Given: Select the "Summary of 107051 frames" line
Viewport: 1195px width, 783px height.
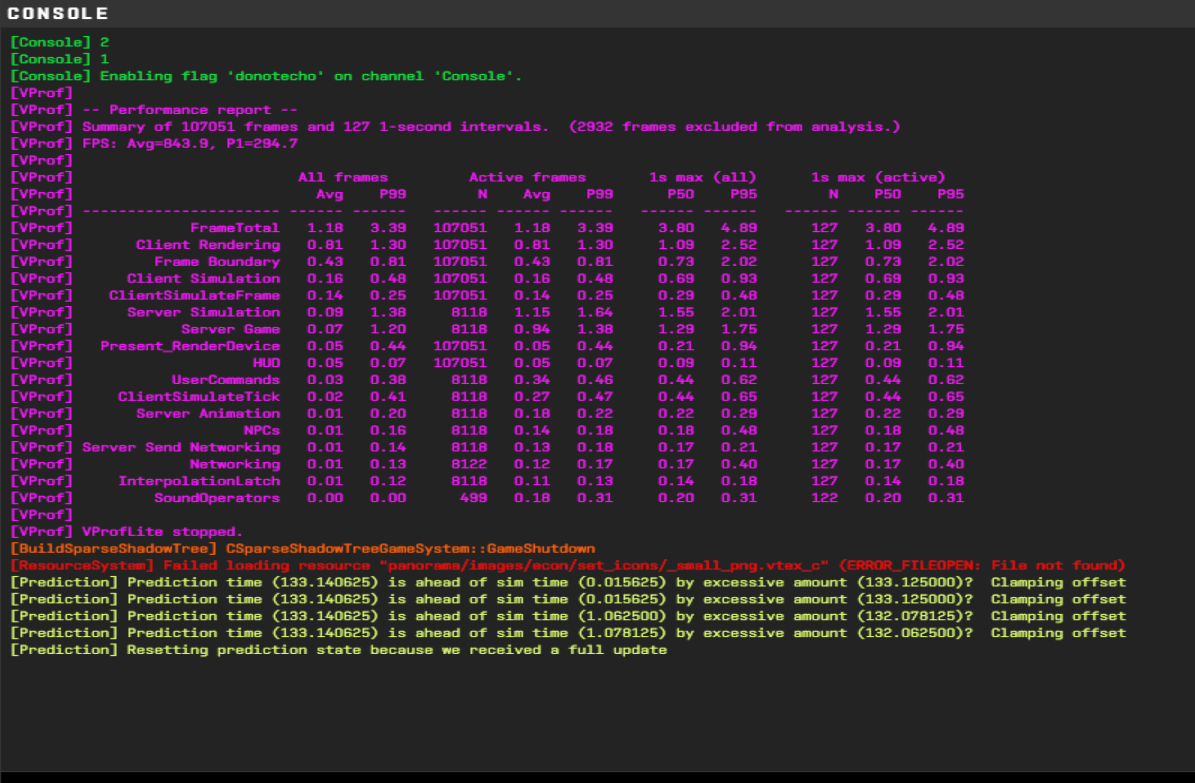Looking at the screenshot, I should coord(455,127).
